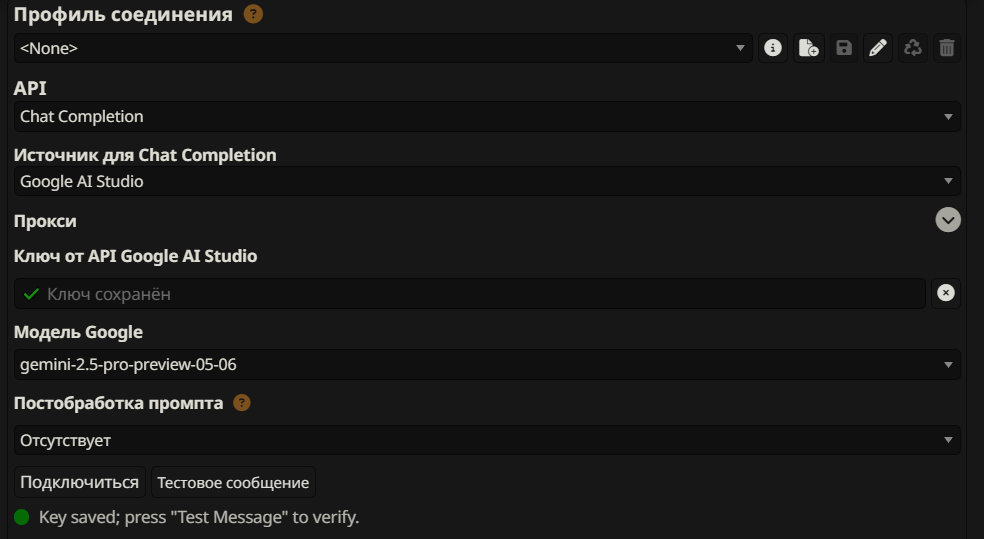Expand the Прокси section chevron

948,220
